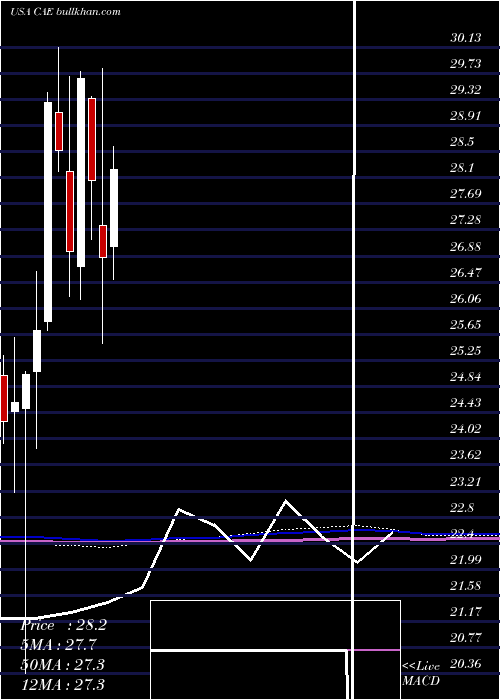The image size is (500, 700).
Task: Click the 23.62 price axis label
Action: pos(466,455)
